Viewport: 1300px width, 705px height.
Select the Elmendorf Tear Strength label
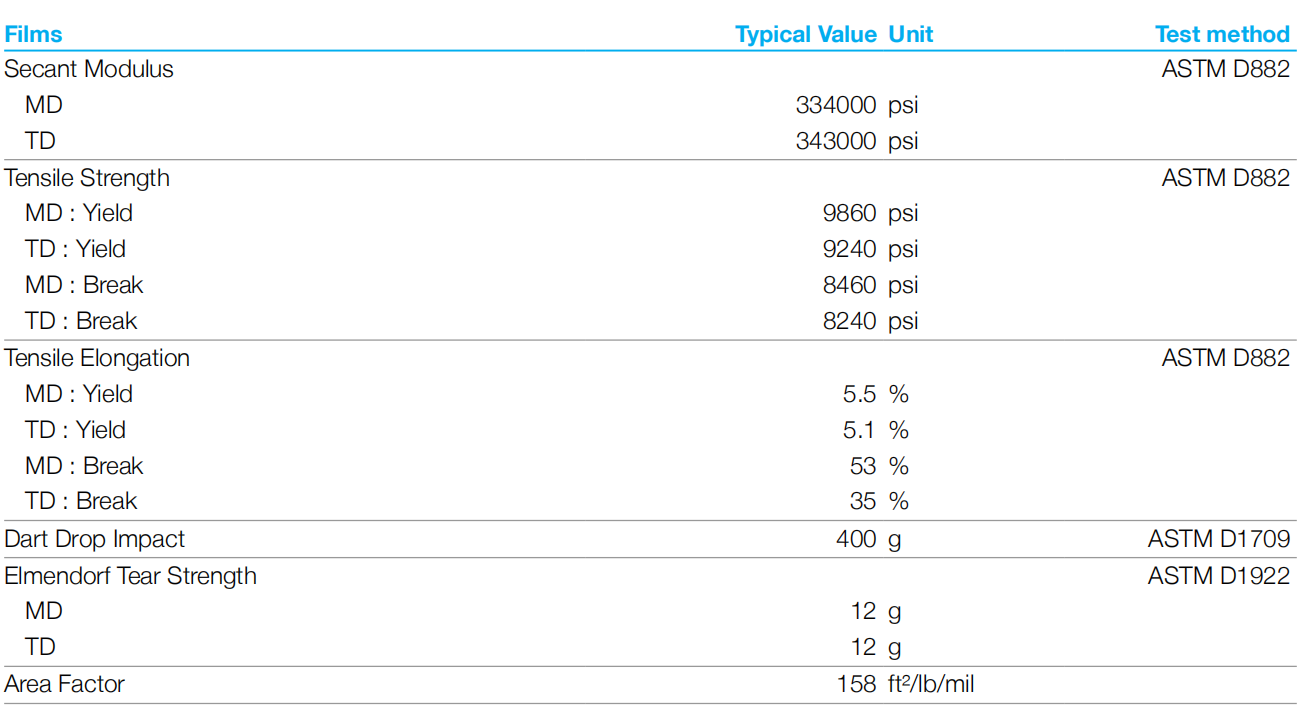(x=130, y=576)
